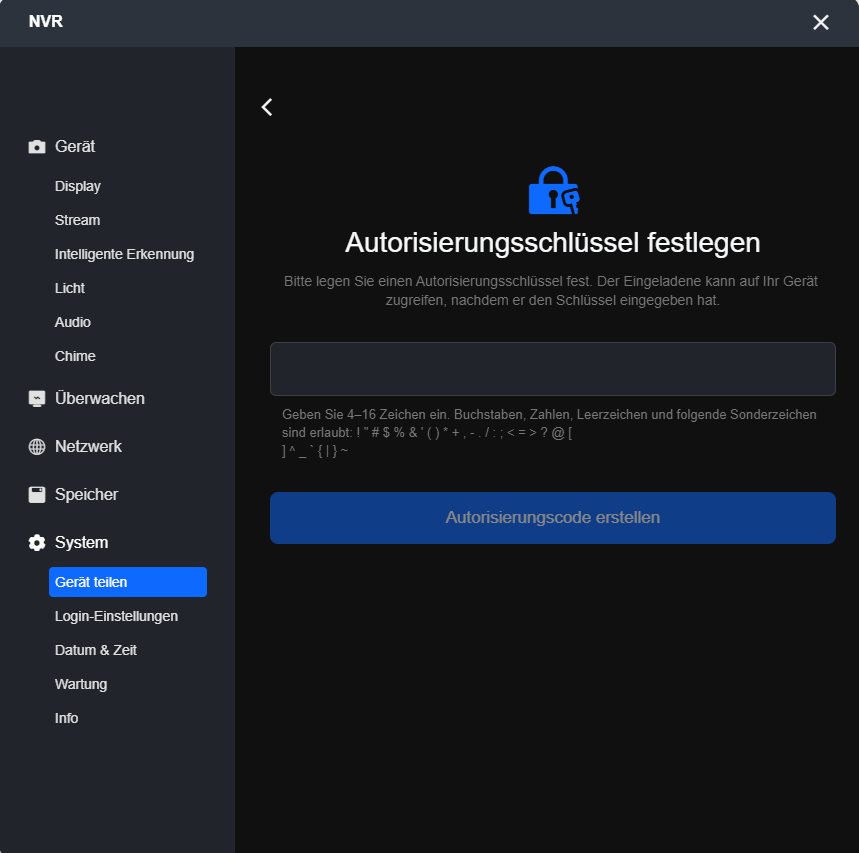Go to Intelligente Erkennung

coord(124,254)
